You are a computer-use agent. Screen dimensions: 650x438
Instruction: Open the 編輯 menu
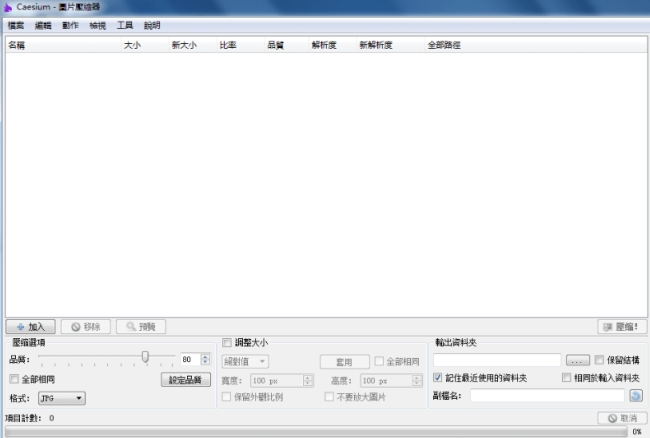[43, 26]
